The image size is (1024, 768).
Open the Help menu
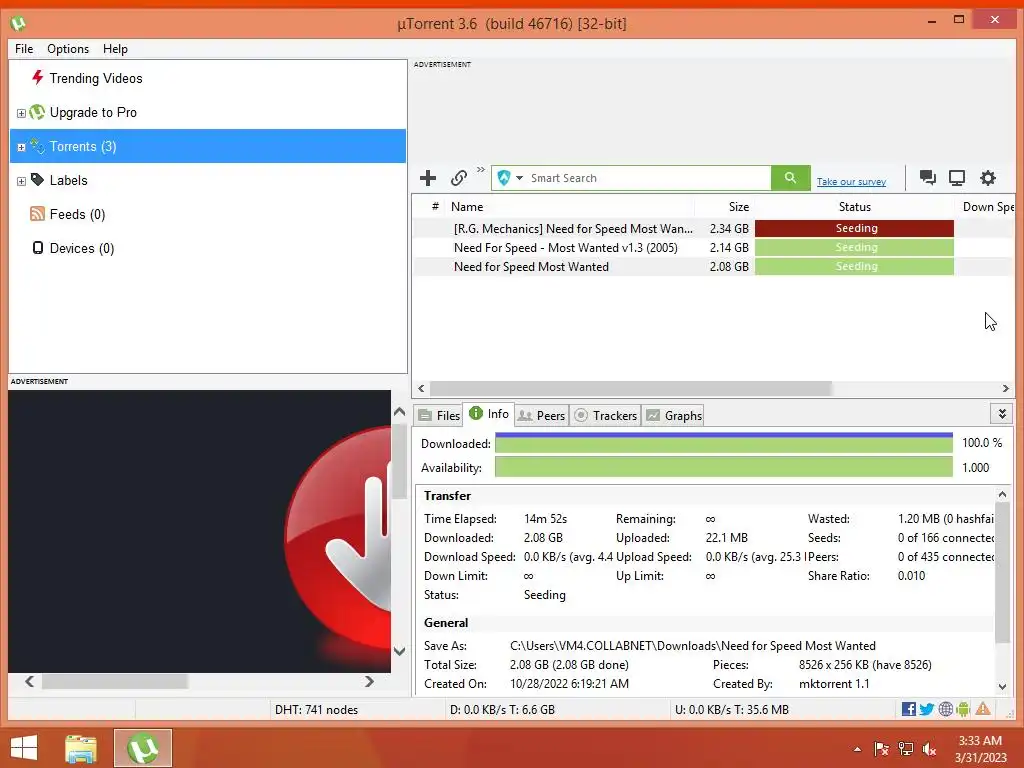coord(116,49)
